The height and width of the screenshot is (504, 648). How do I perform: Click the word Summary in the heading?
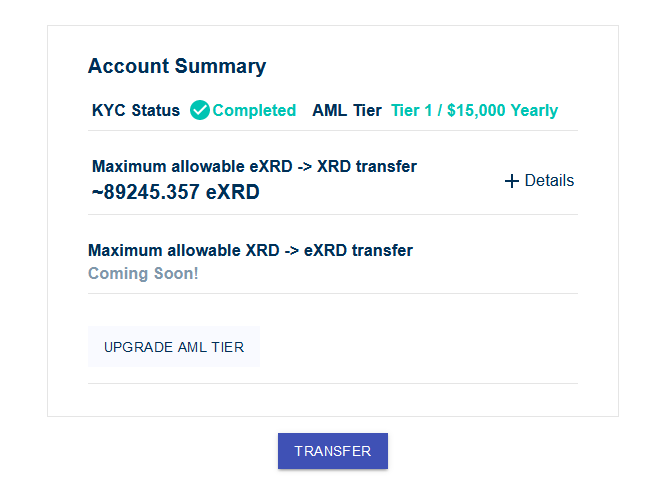point(221,67)
